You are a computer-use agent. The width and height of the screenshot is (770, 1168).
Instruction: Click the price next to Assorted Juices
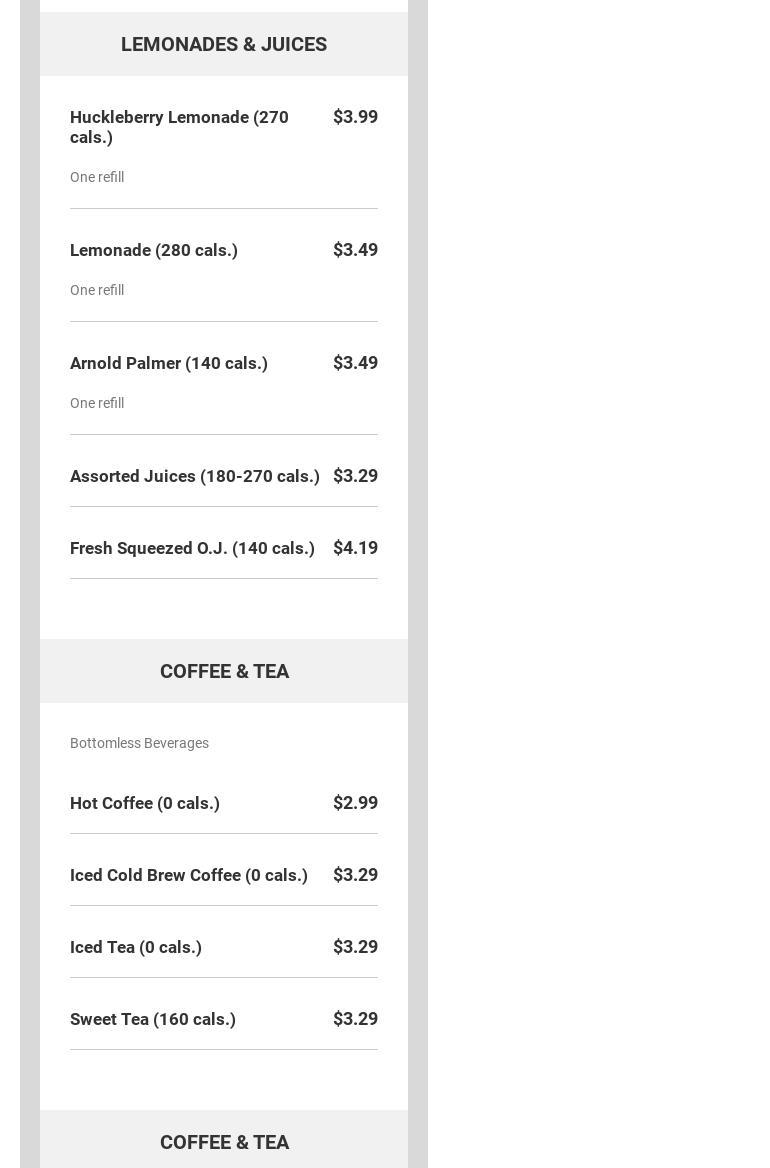tap(355, 476)
